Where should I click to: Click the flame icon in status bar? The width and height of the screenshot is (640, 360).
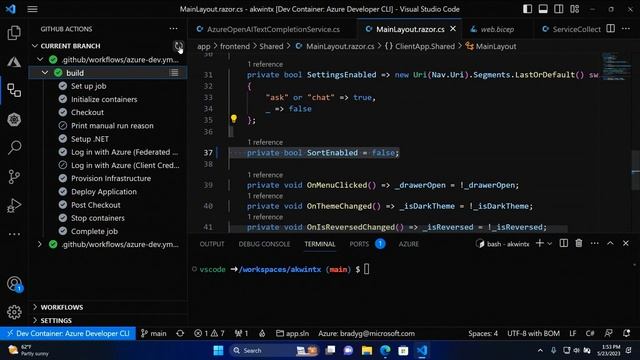click(262, 333)
